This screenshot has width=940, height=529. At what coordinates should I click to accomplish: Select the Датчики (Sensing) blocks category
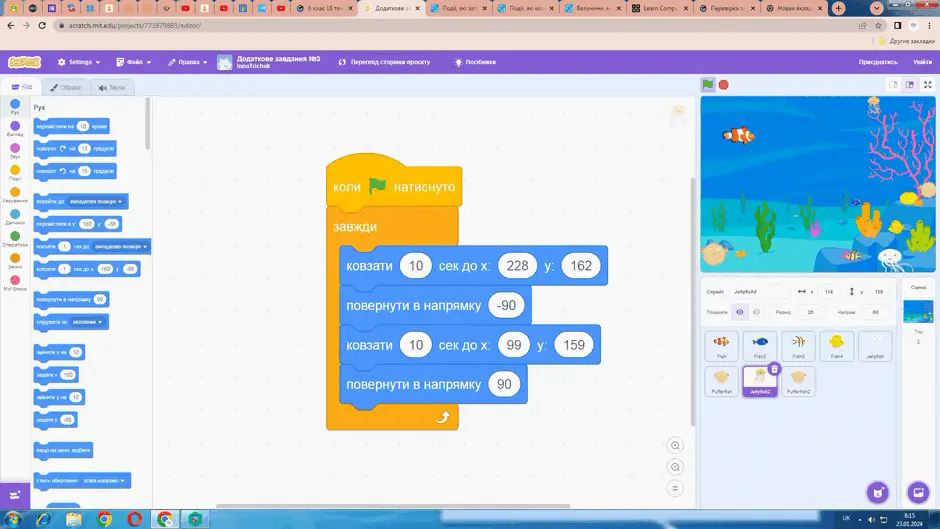(x=15, y=217)
